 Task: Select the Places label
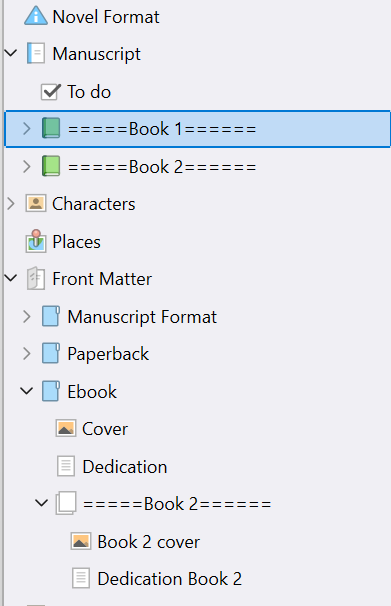[76, 242]
